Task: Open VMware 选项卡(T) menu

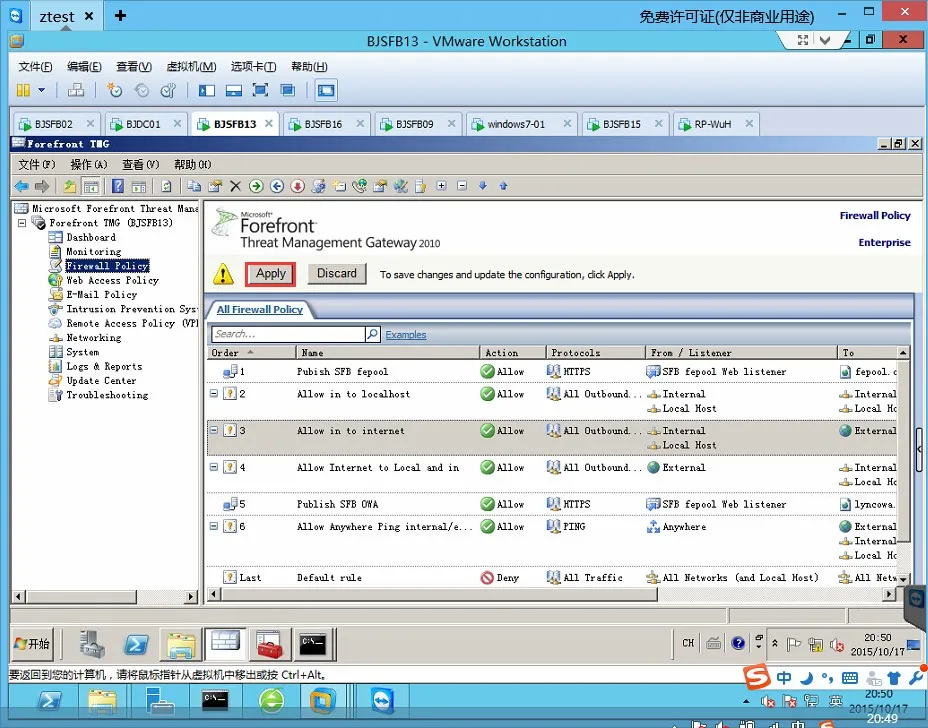Action: pyautogui.click(x=253, y=66)
